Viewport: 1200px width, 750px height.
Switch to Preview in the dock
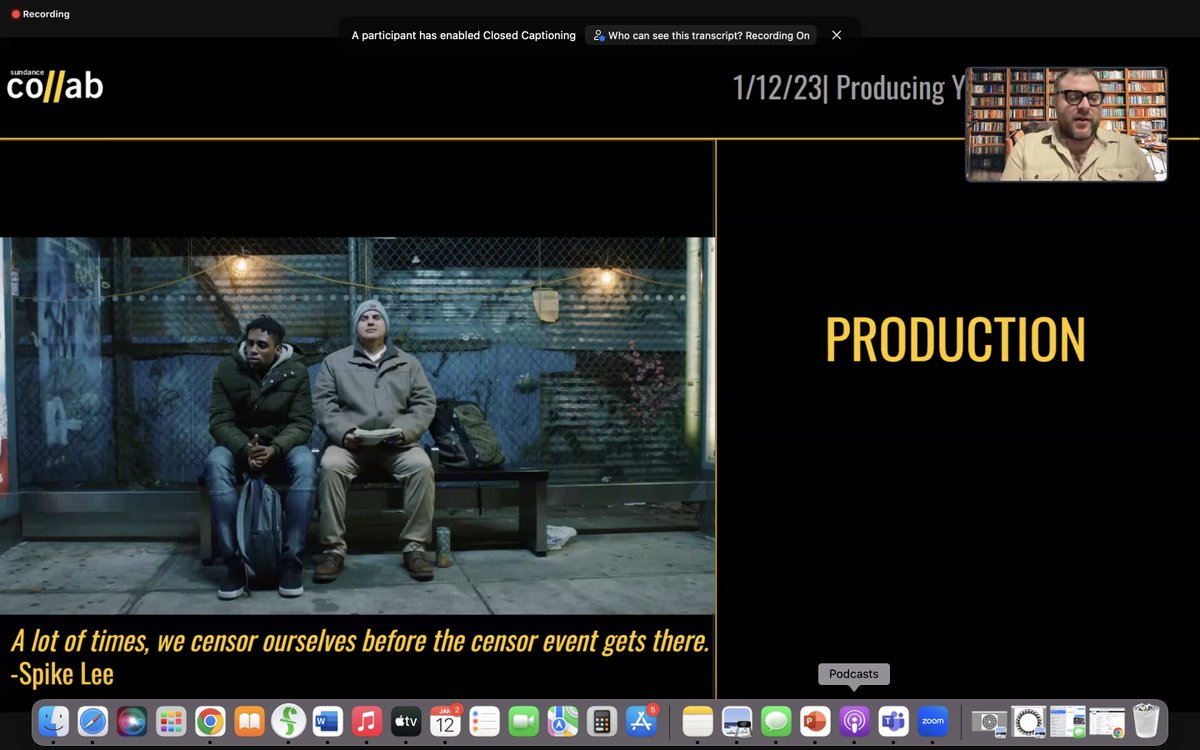[737, 721]
